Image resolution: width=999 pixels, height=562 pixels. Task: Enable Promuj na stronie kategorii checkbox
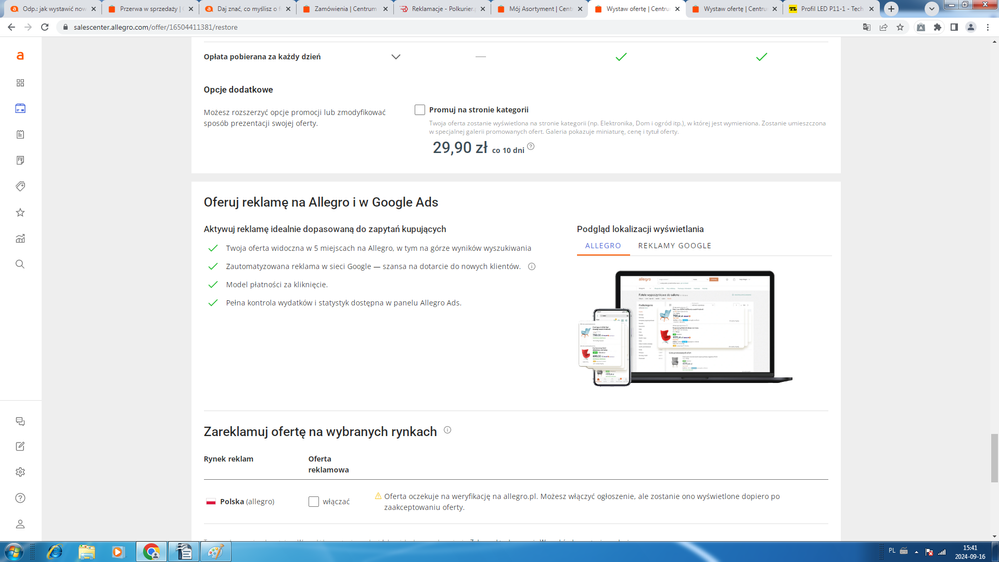[x=419, y=110]
